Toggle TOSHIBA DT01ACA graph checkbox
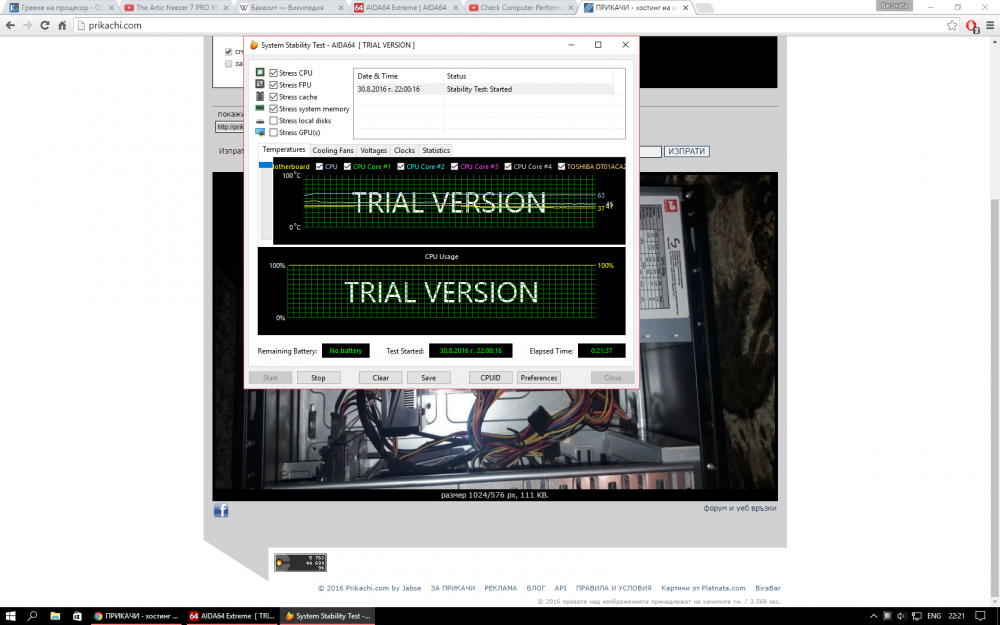Screen dimensions: 1000x625 tap(562, 166)
